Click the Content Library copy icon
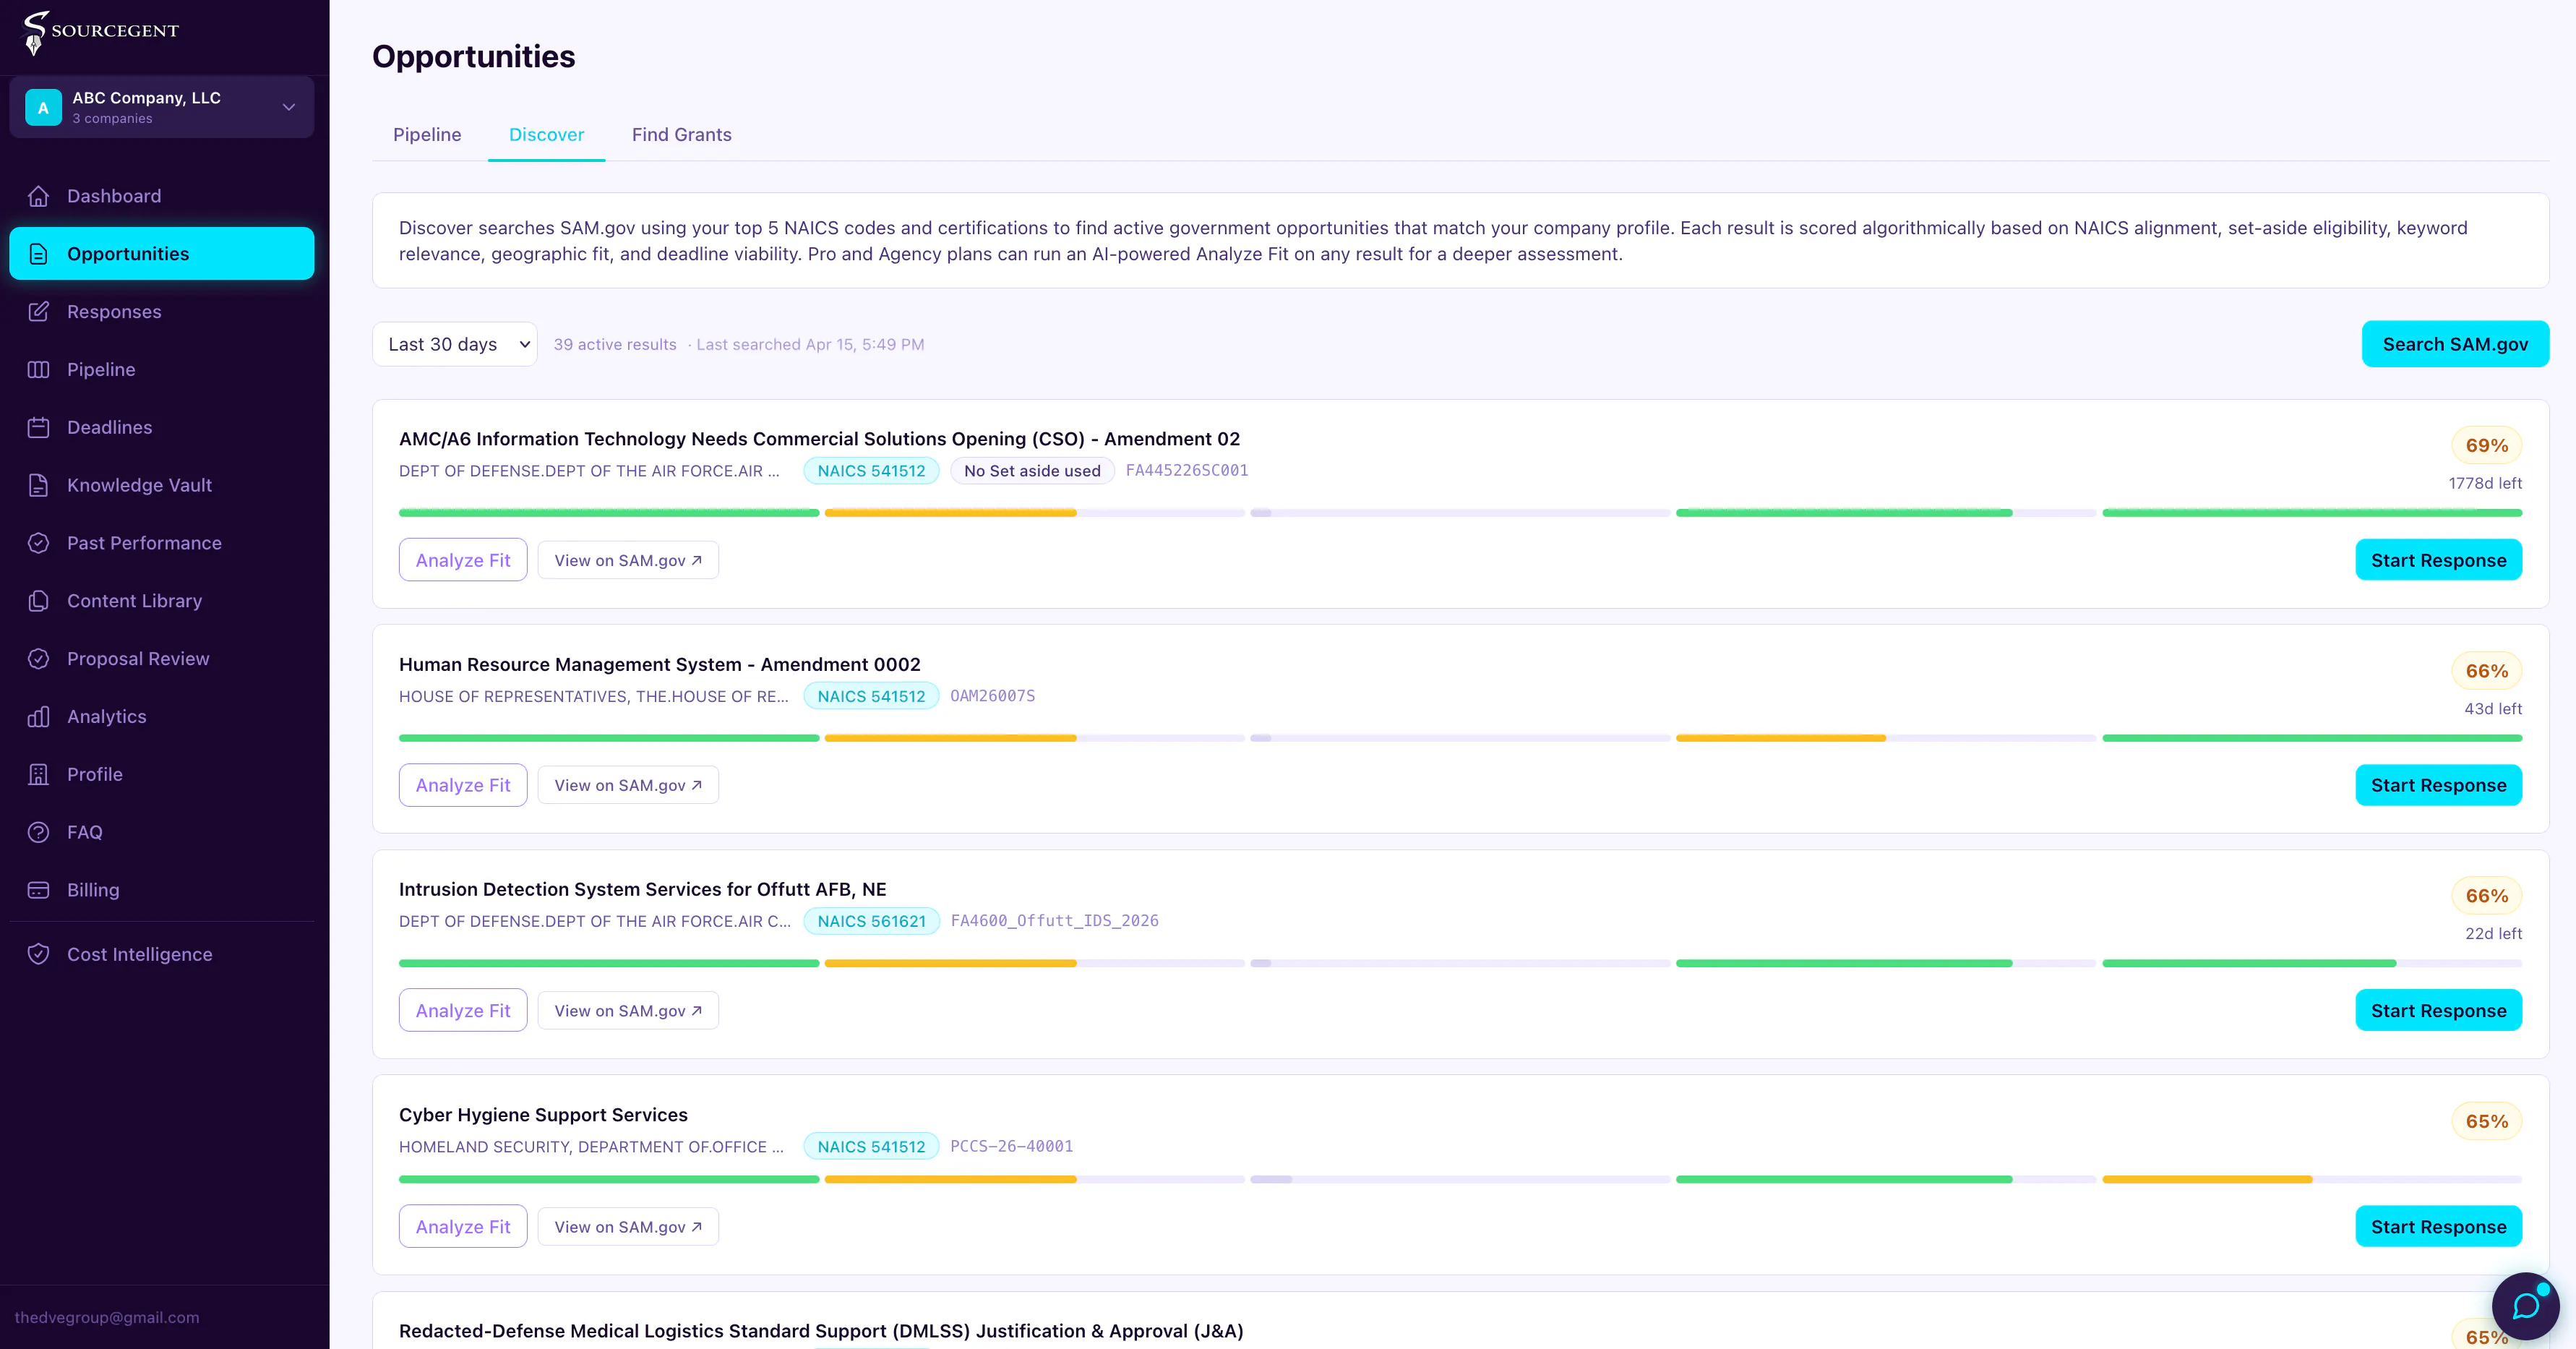 (38, 601)
